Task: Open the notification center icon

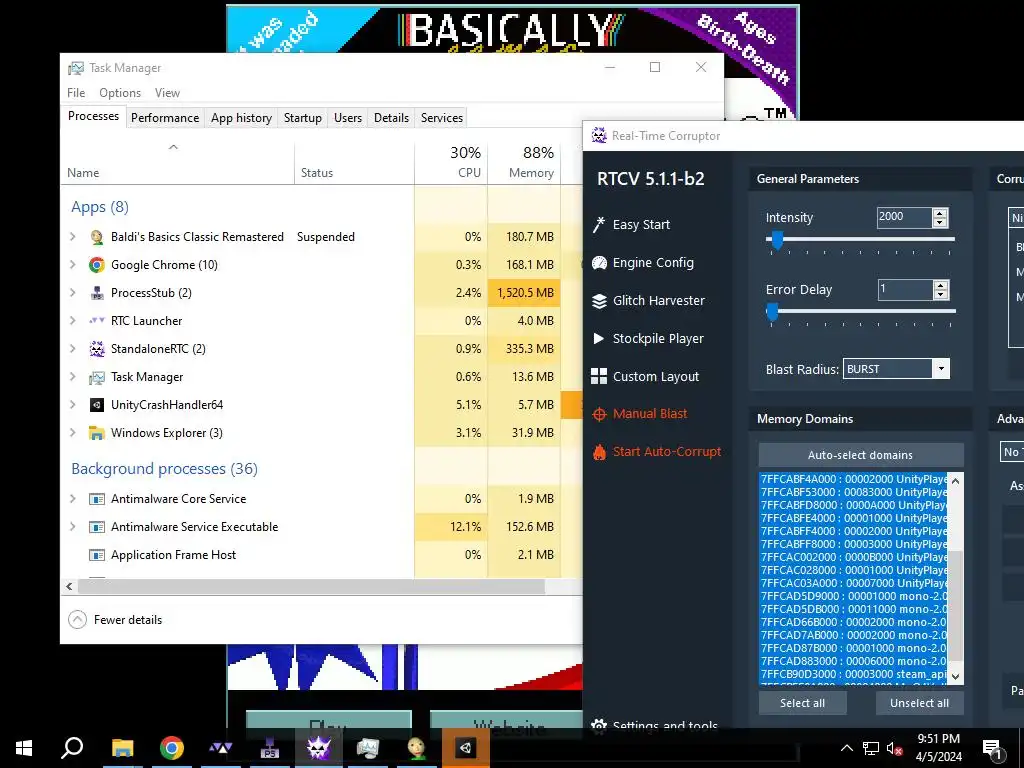Action: click(992, 748)
